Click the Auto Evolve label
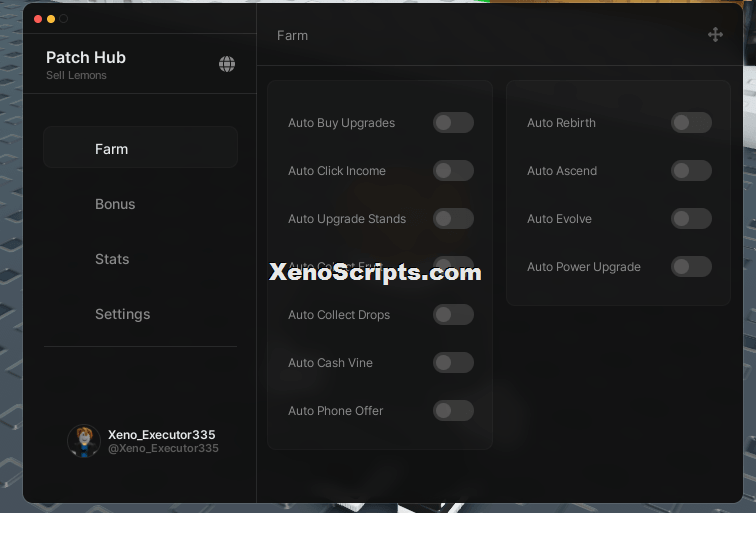The height and width of the screenshot is (543, 756). tap(559, 219)
